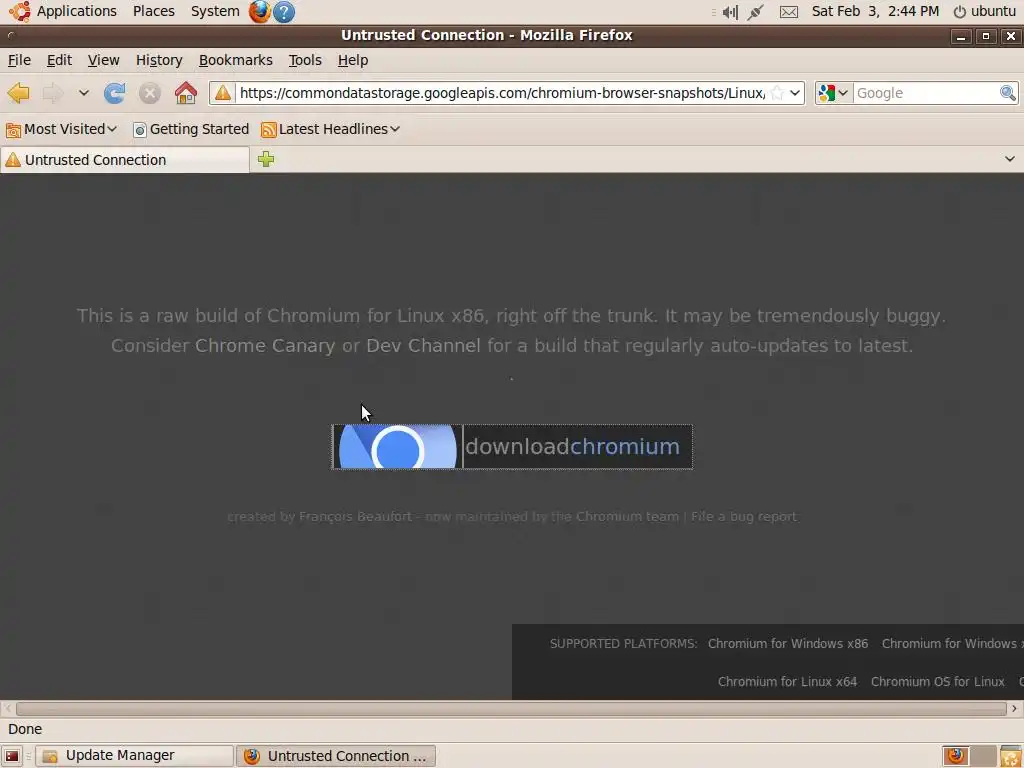Switch to the Update Manager window
Screen dimensions: 1024x768
[135, 756]
